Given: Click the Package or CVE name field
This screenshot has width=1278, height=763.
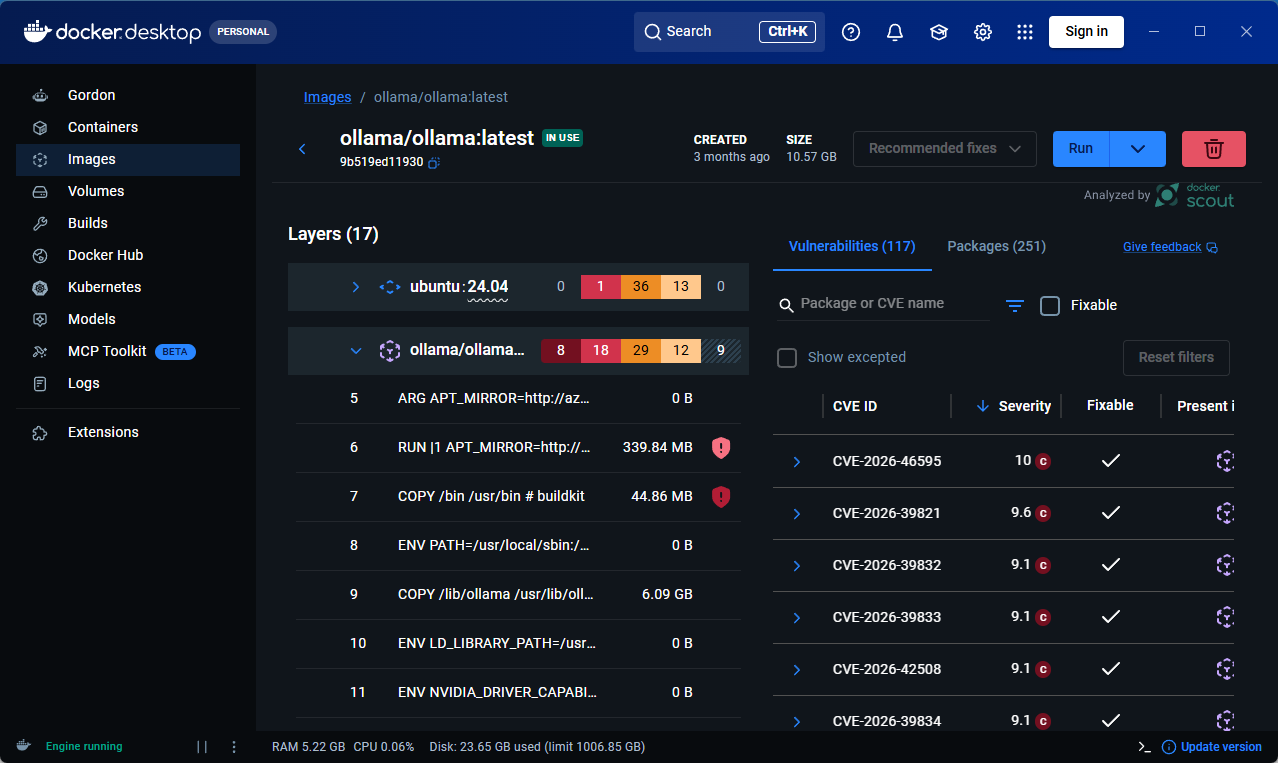Looking at the screenshot, I should [x=884, y=304].
